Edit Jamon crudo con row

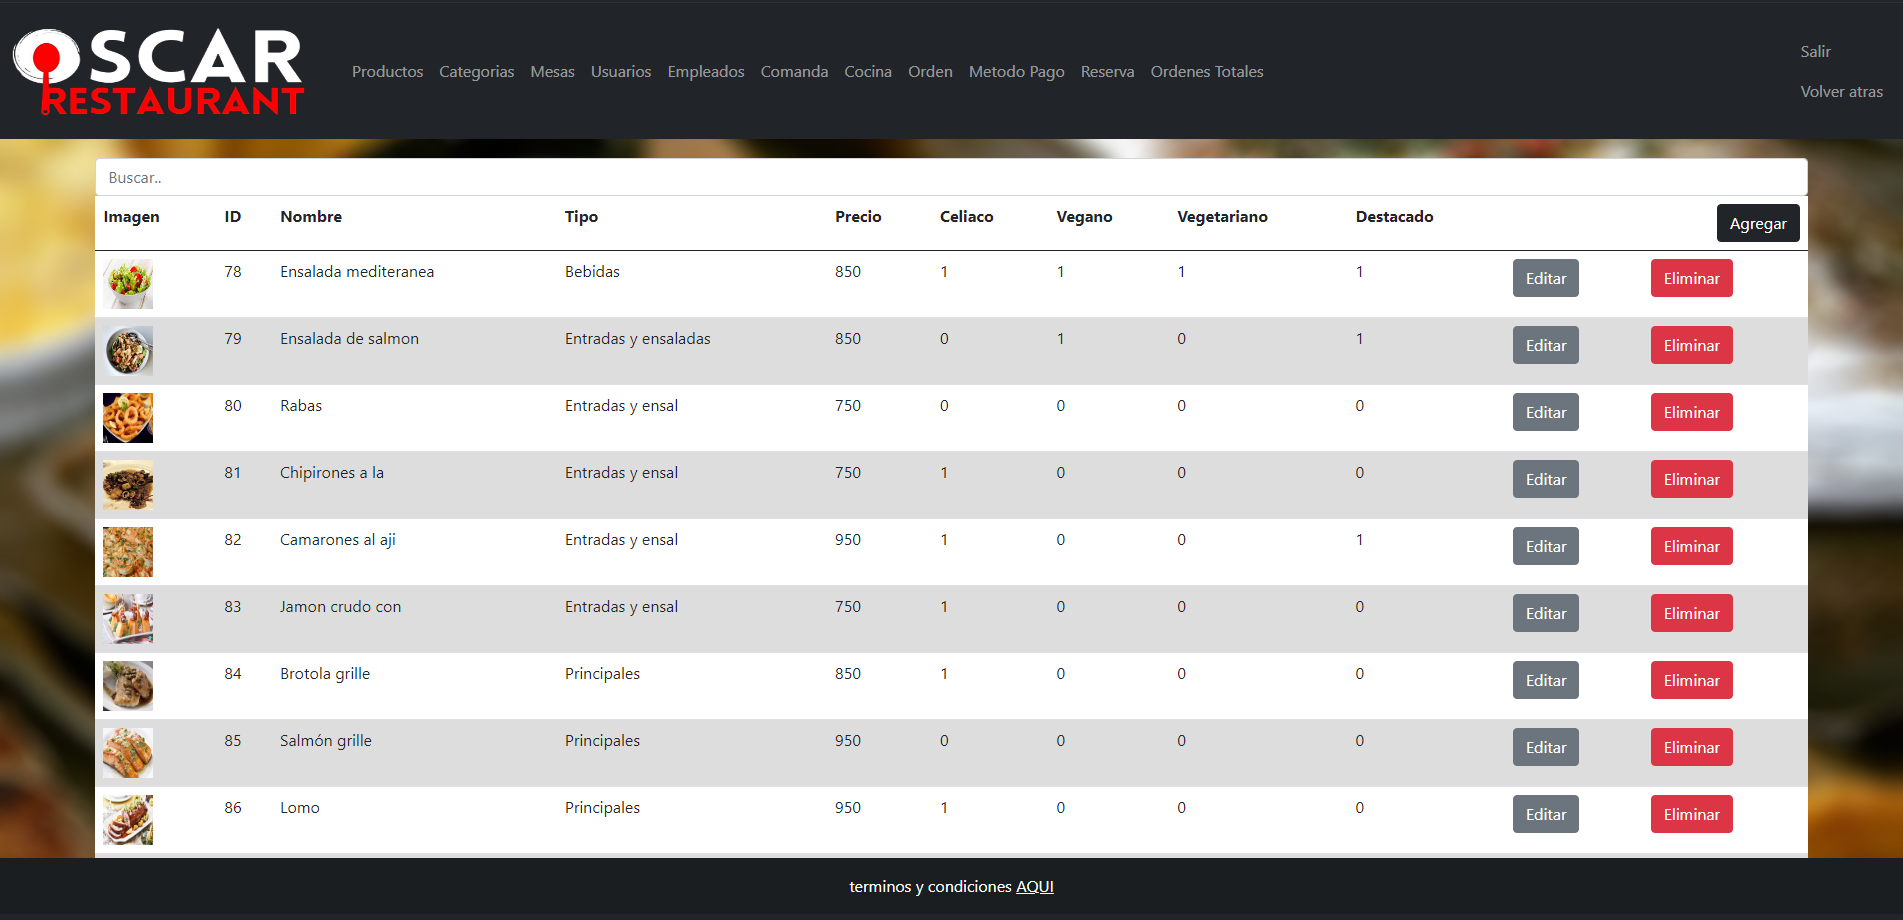tap(1545, 613)
